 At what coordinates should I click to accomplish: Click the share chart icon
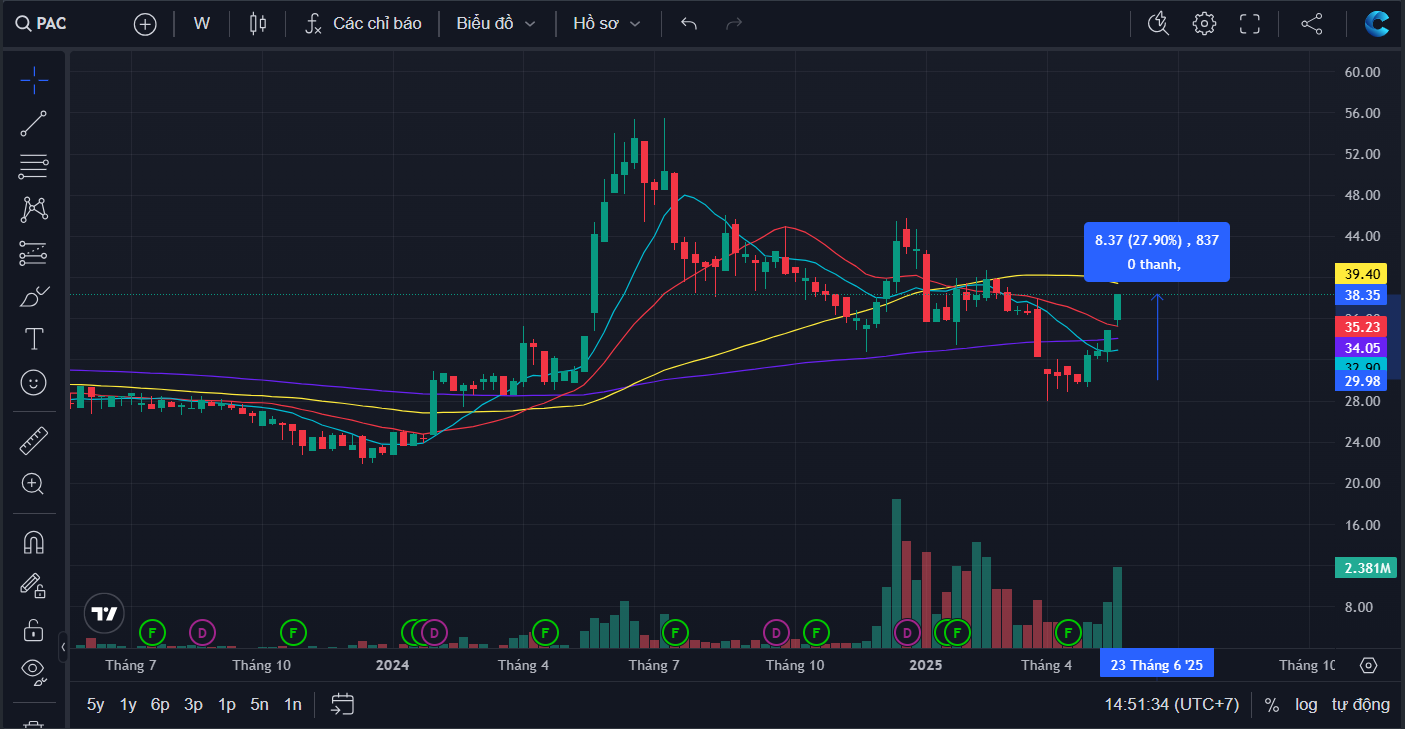pos(1311,24)
